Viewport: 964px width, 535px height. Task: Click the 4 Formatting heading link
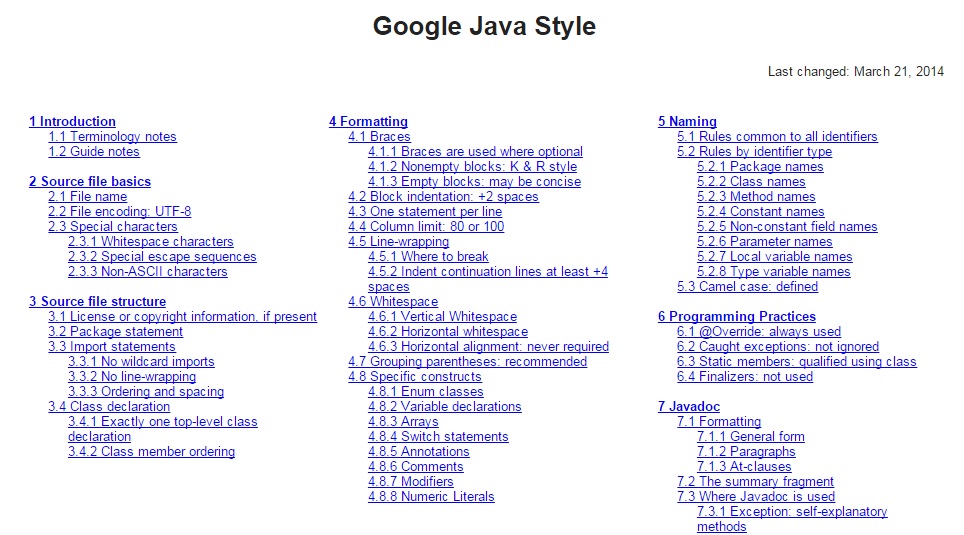click(x=368, y=122)
